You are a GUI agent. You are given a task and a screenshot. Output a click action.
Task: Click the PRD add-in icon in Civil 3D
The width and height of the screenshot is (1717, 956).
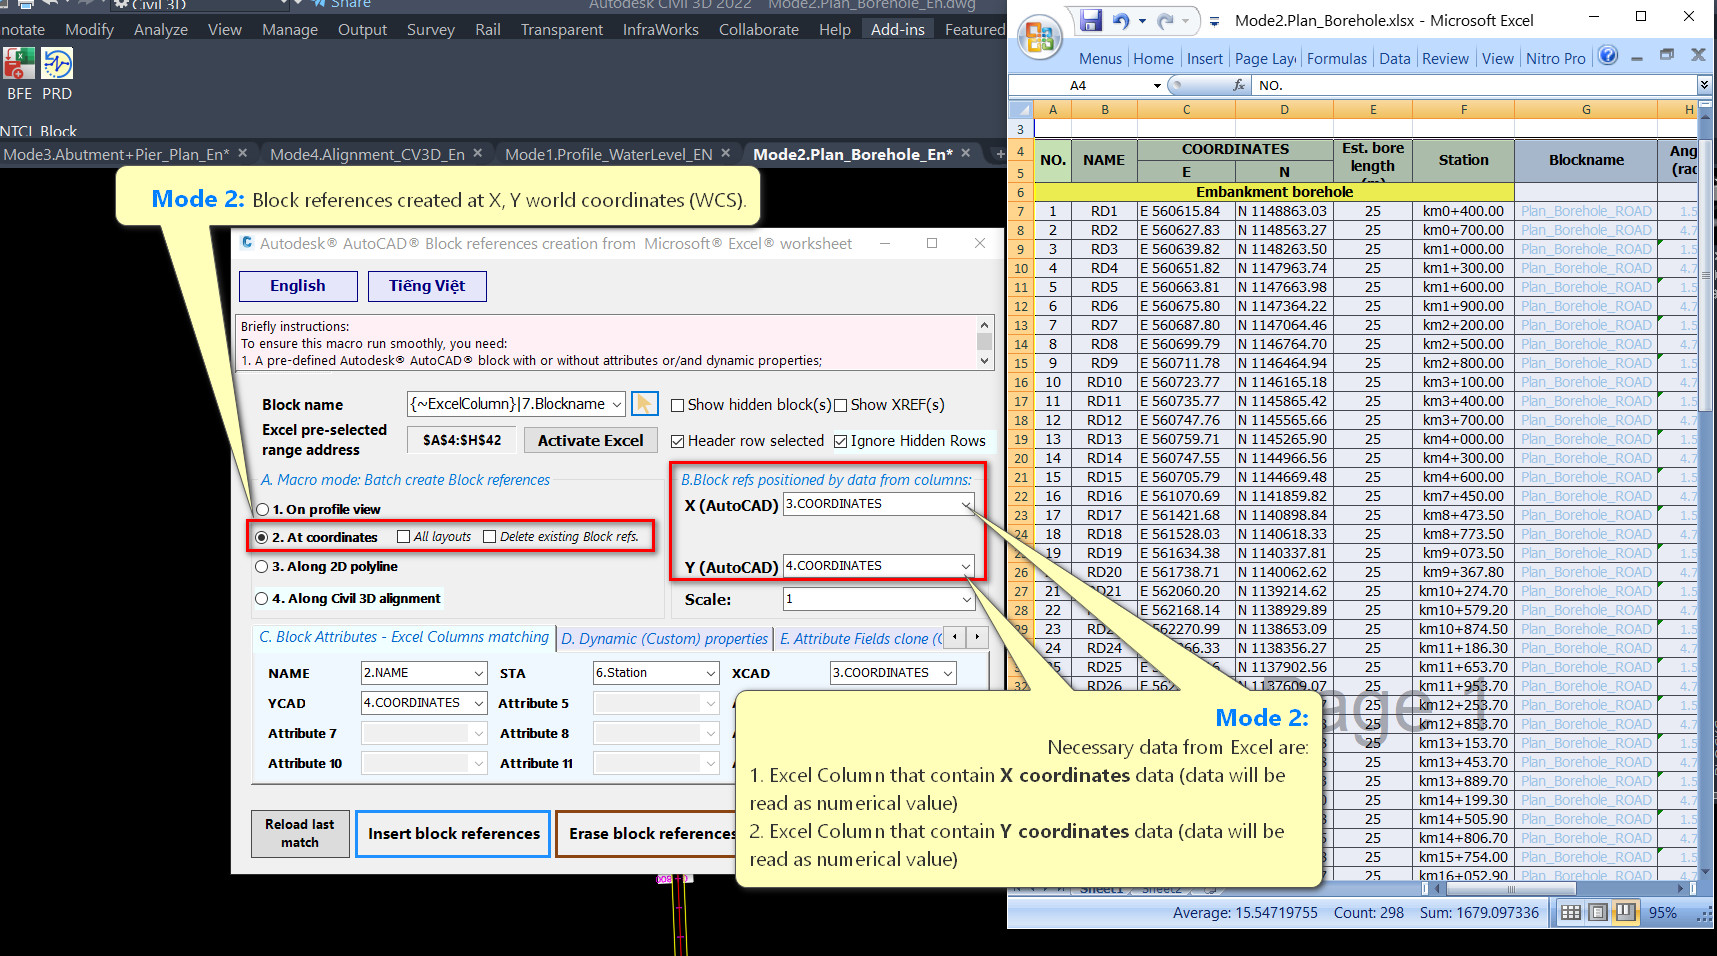pyautogui.click(x=57, y=64)
